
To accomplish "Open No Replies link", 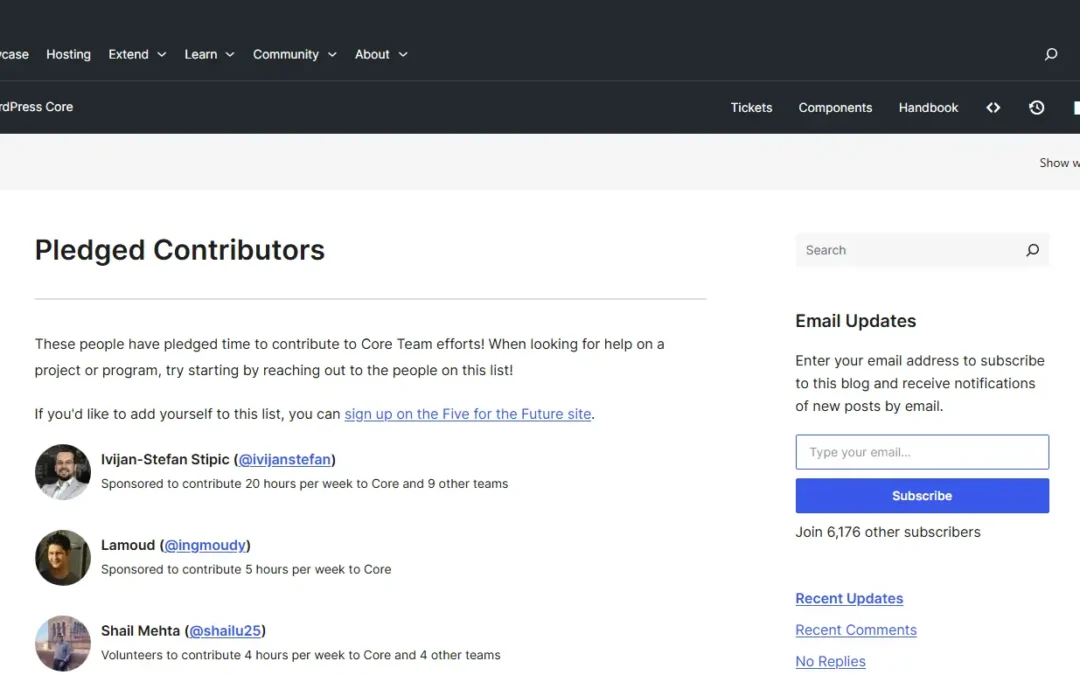I will pos(831,661).
